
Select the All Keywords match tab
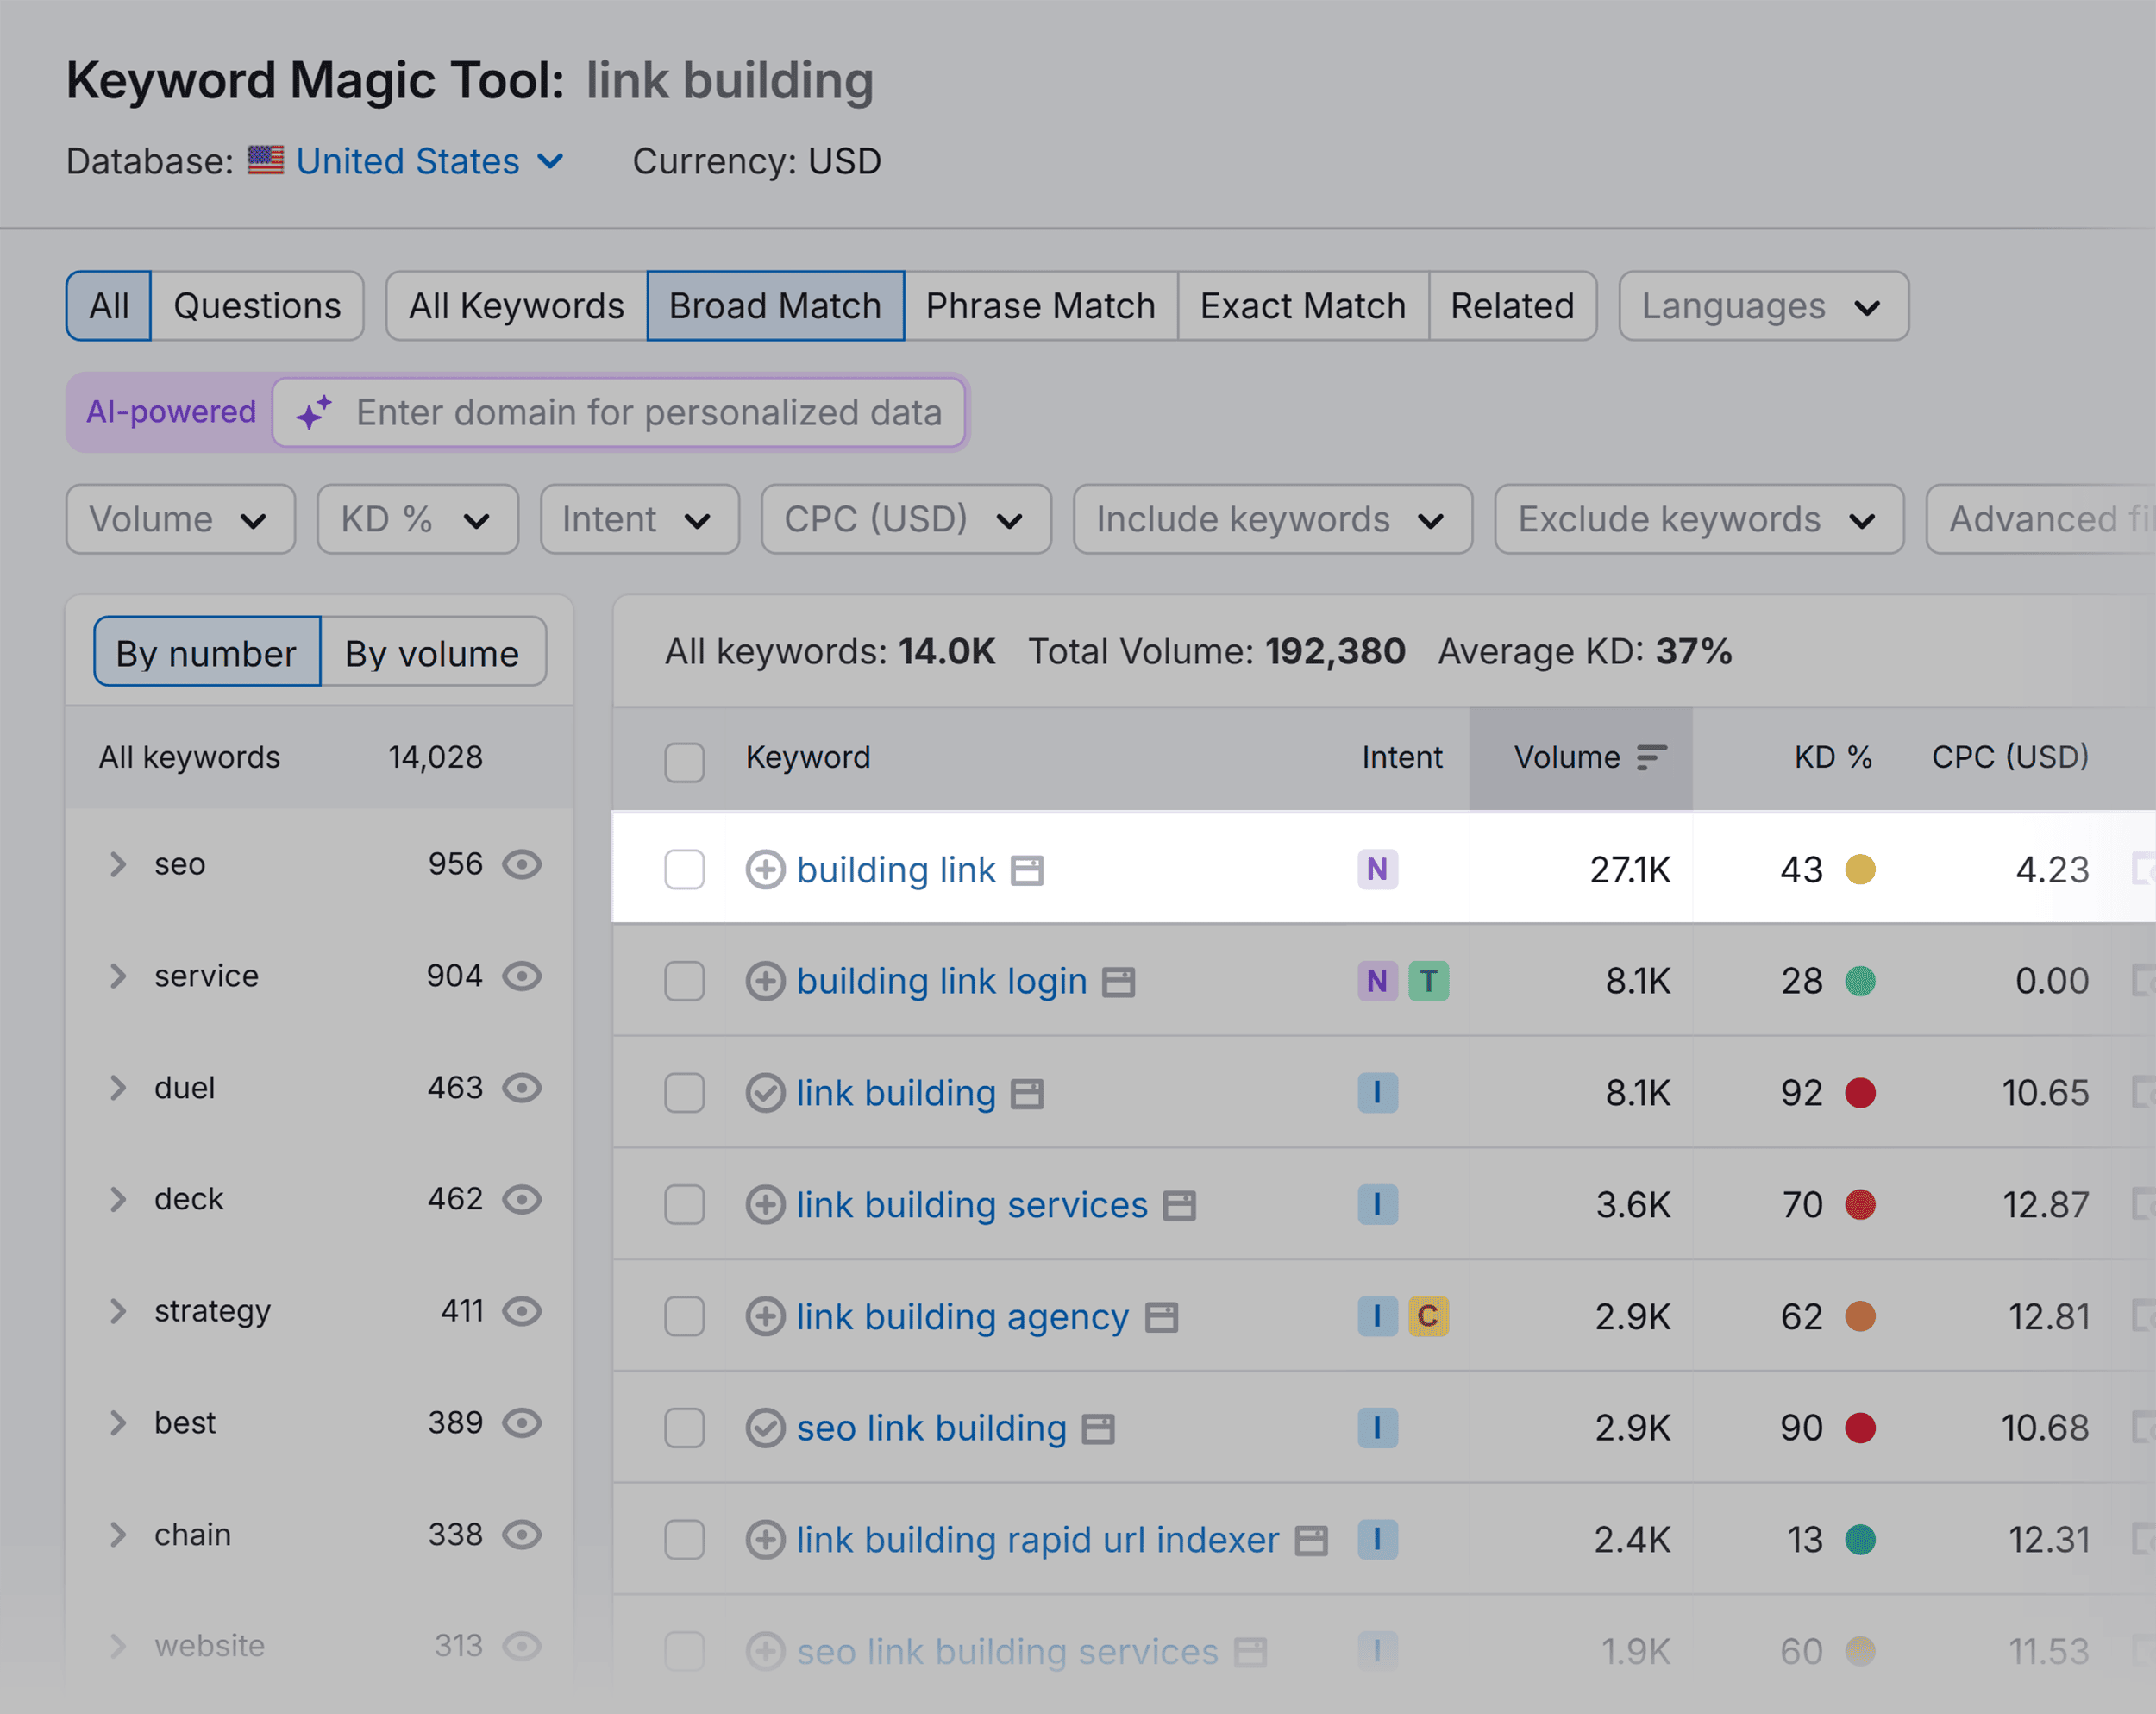517,306
